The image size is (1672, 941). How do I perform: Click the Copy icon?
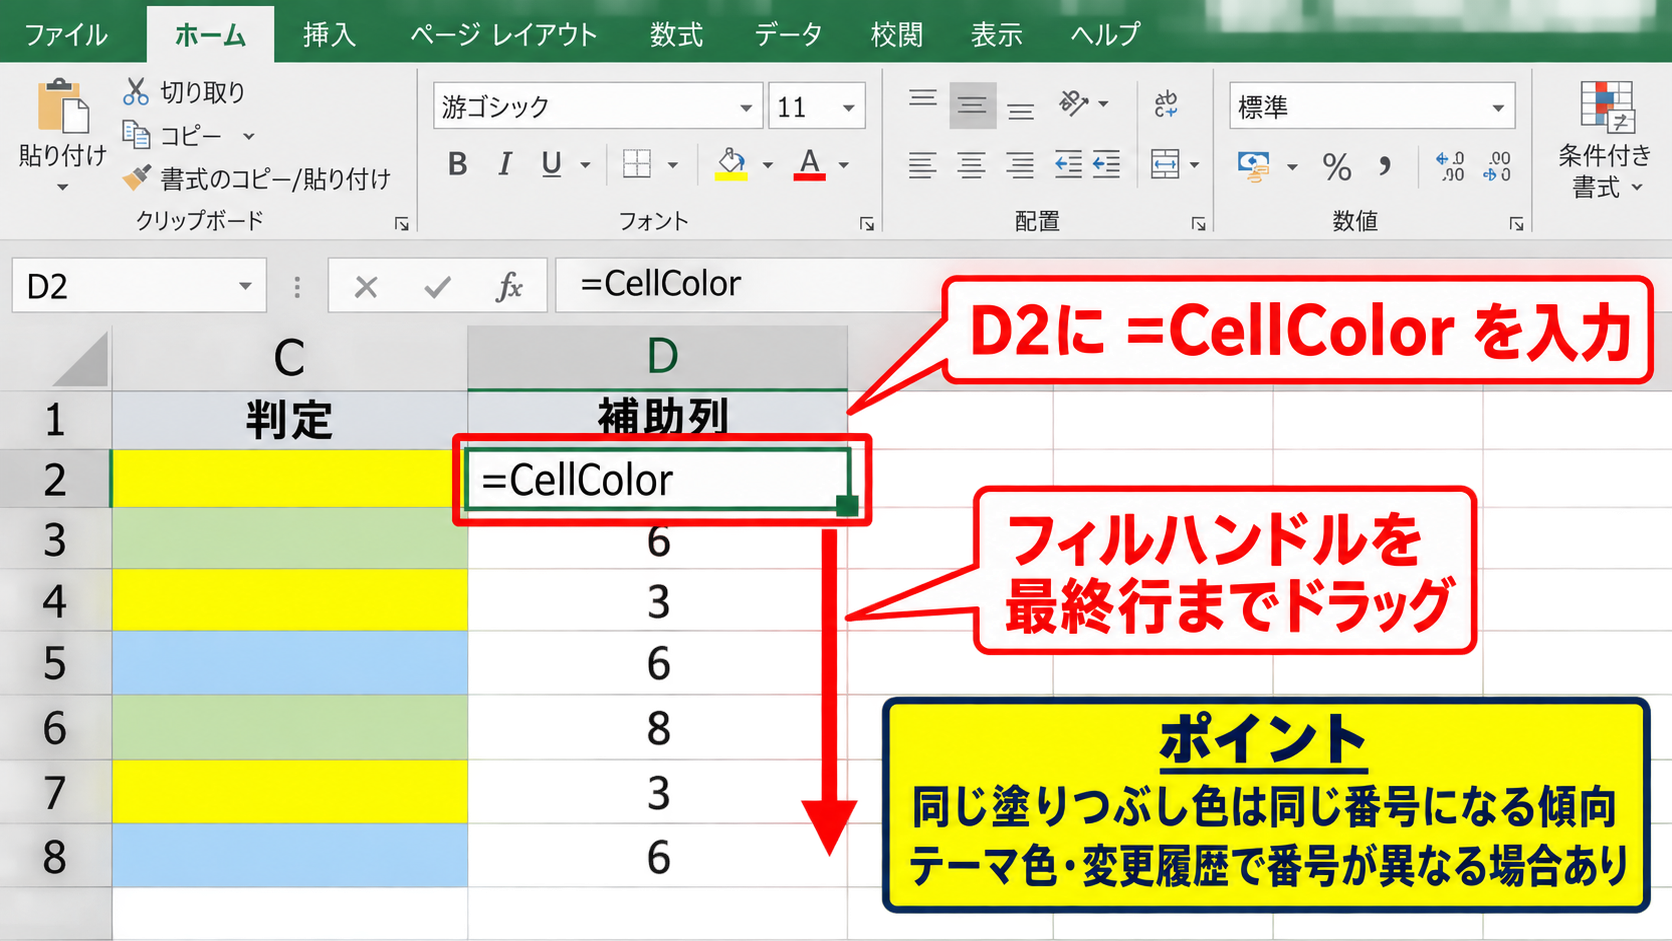136,133
